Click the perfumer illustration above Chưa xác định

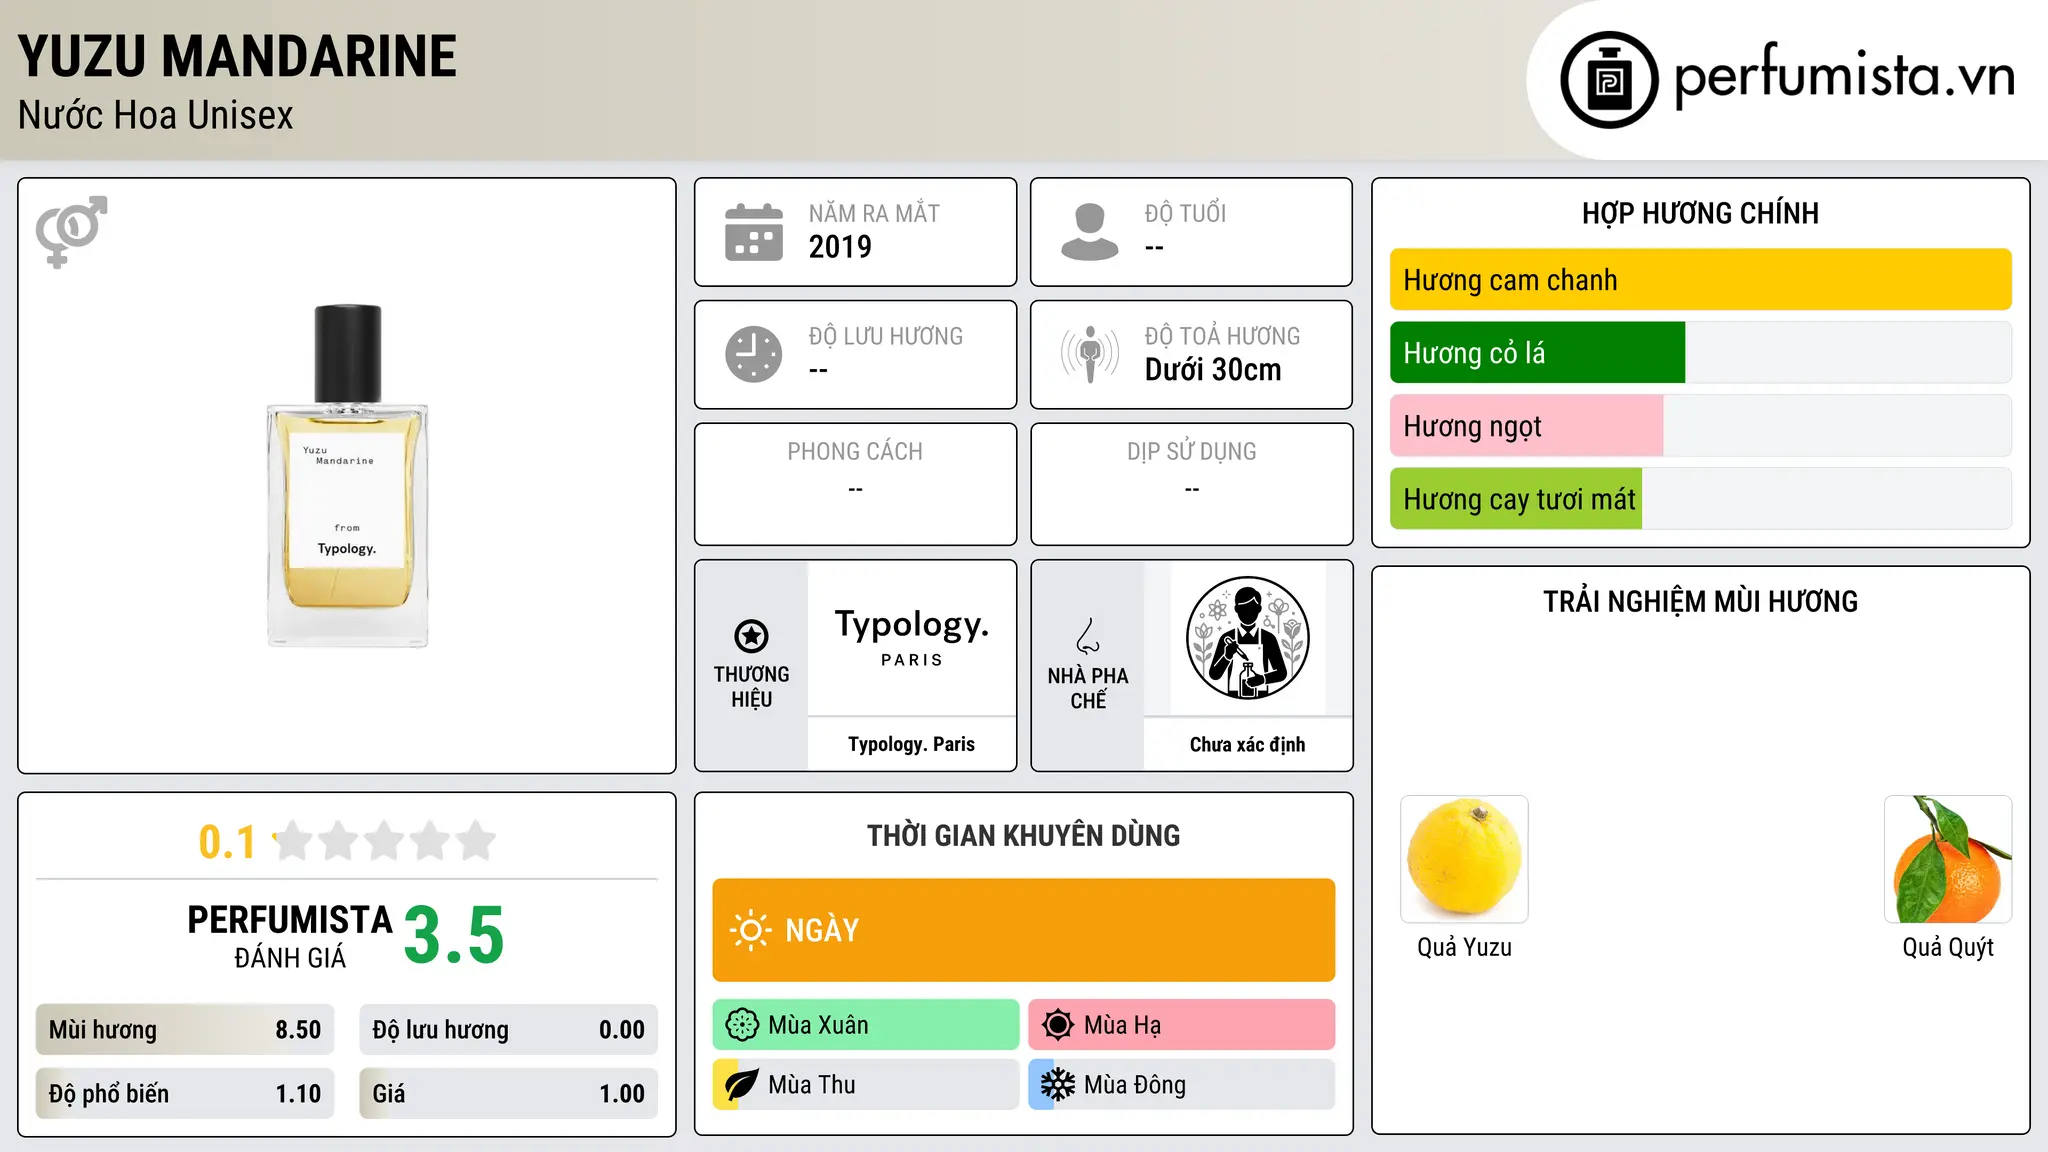[x=1247, y=638]
